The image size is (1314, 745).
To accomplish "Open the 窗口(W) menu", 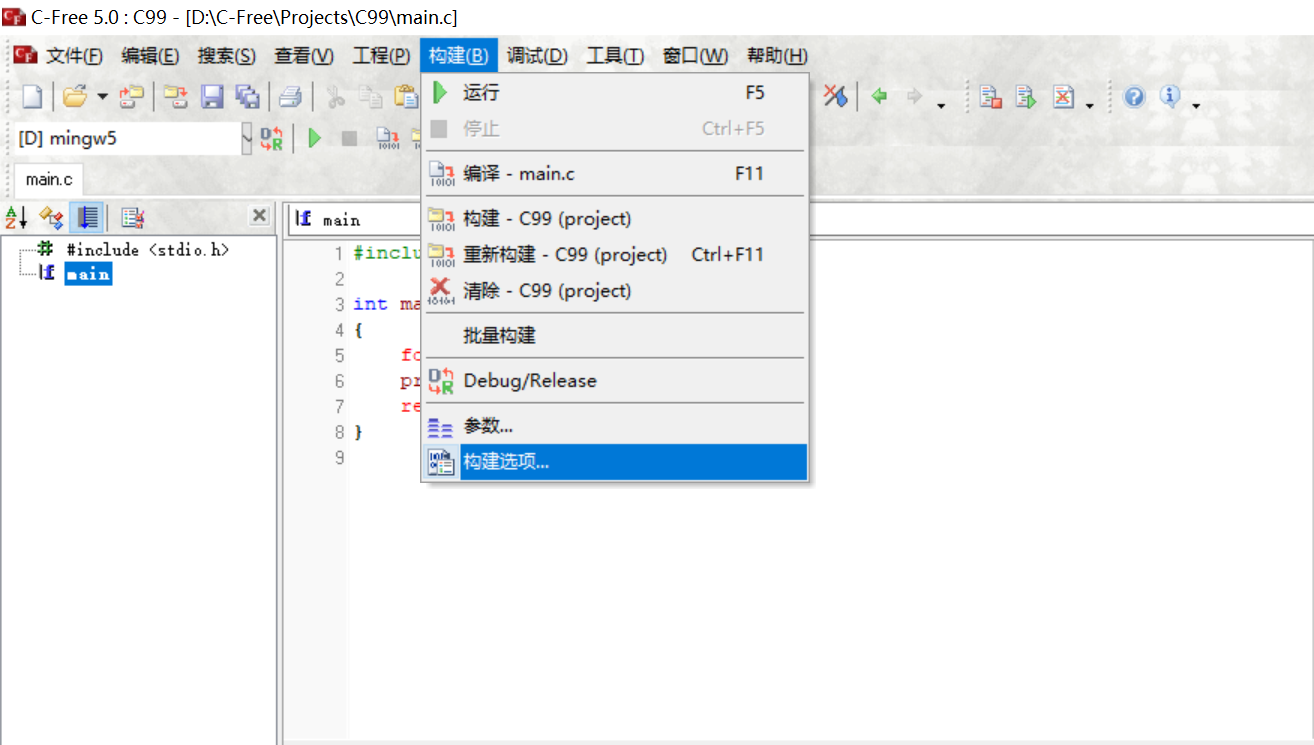I will click(695, 56).
